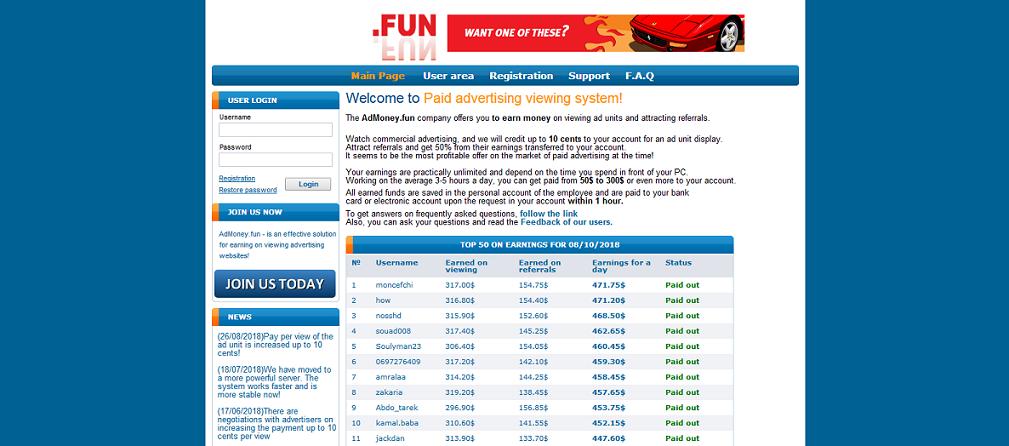The width and height of the screenshot is (1009, 446).
Task: Click username kamal.baba in the table
Action: tap(396, 423)
